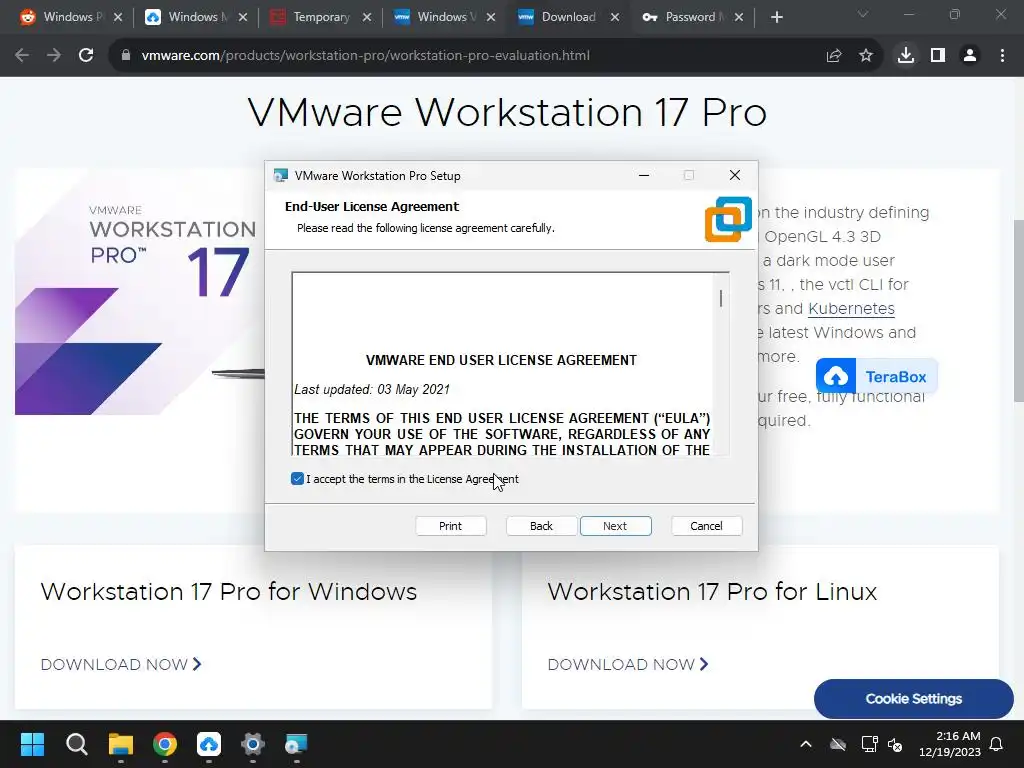Download Workstation 17 Pro for Linux
Screen dimensions: 1024x768
(628, 664)
